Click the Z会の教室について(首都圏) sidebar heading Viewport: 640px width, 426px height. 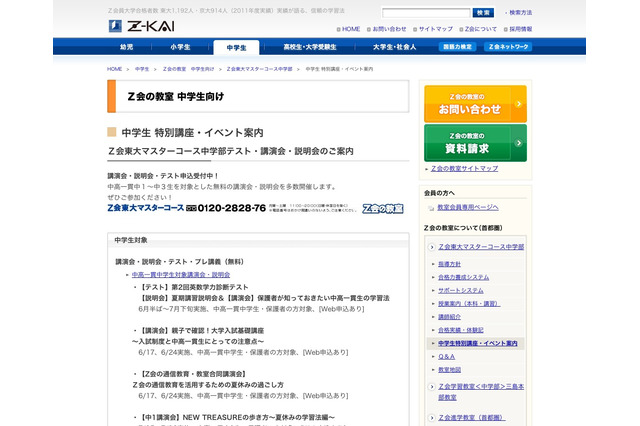(x=463, y=228)
